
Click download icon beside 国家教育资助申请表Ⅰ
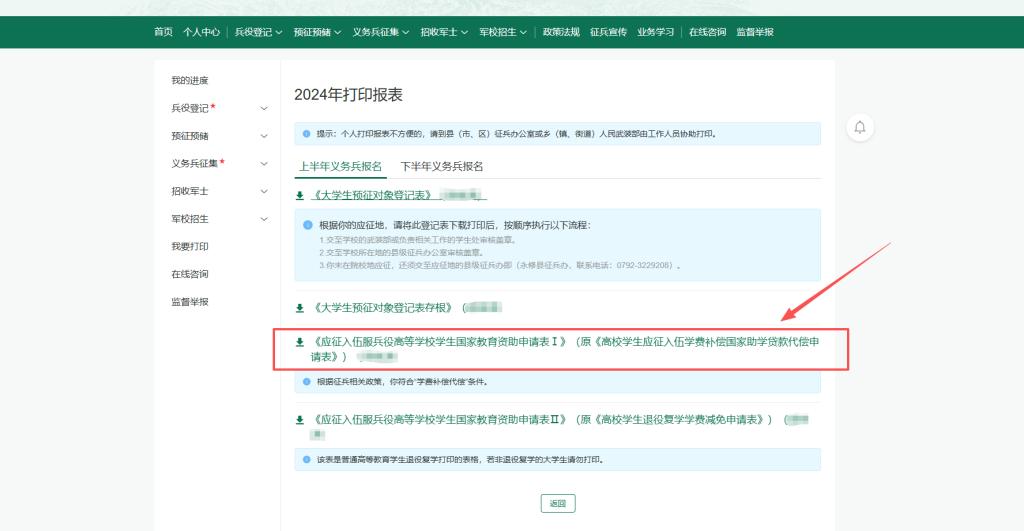click(300, 342)
